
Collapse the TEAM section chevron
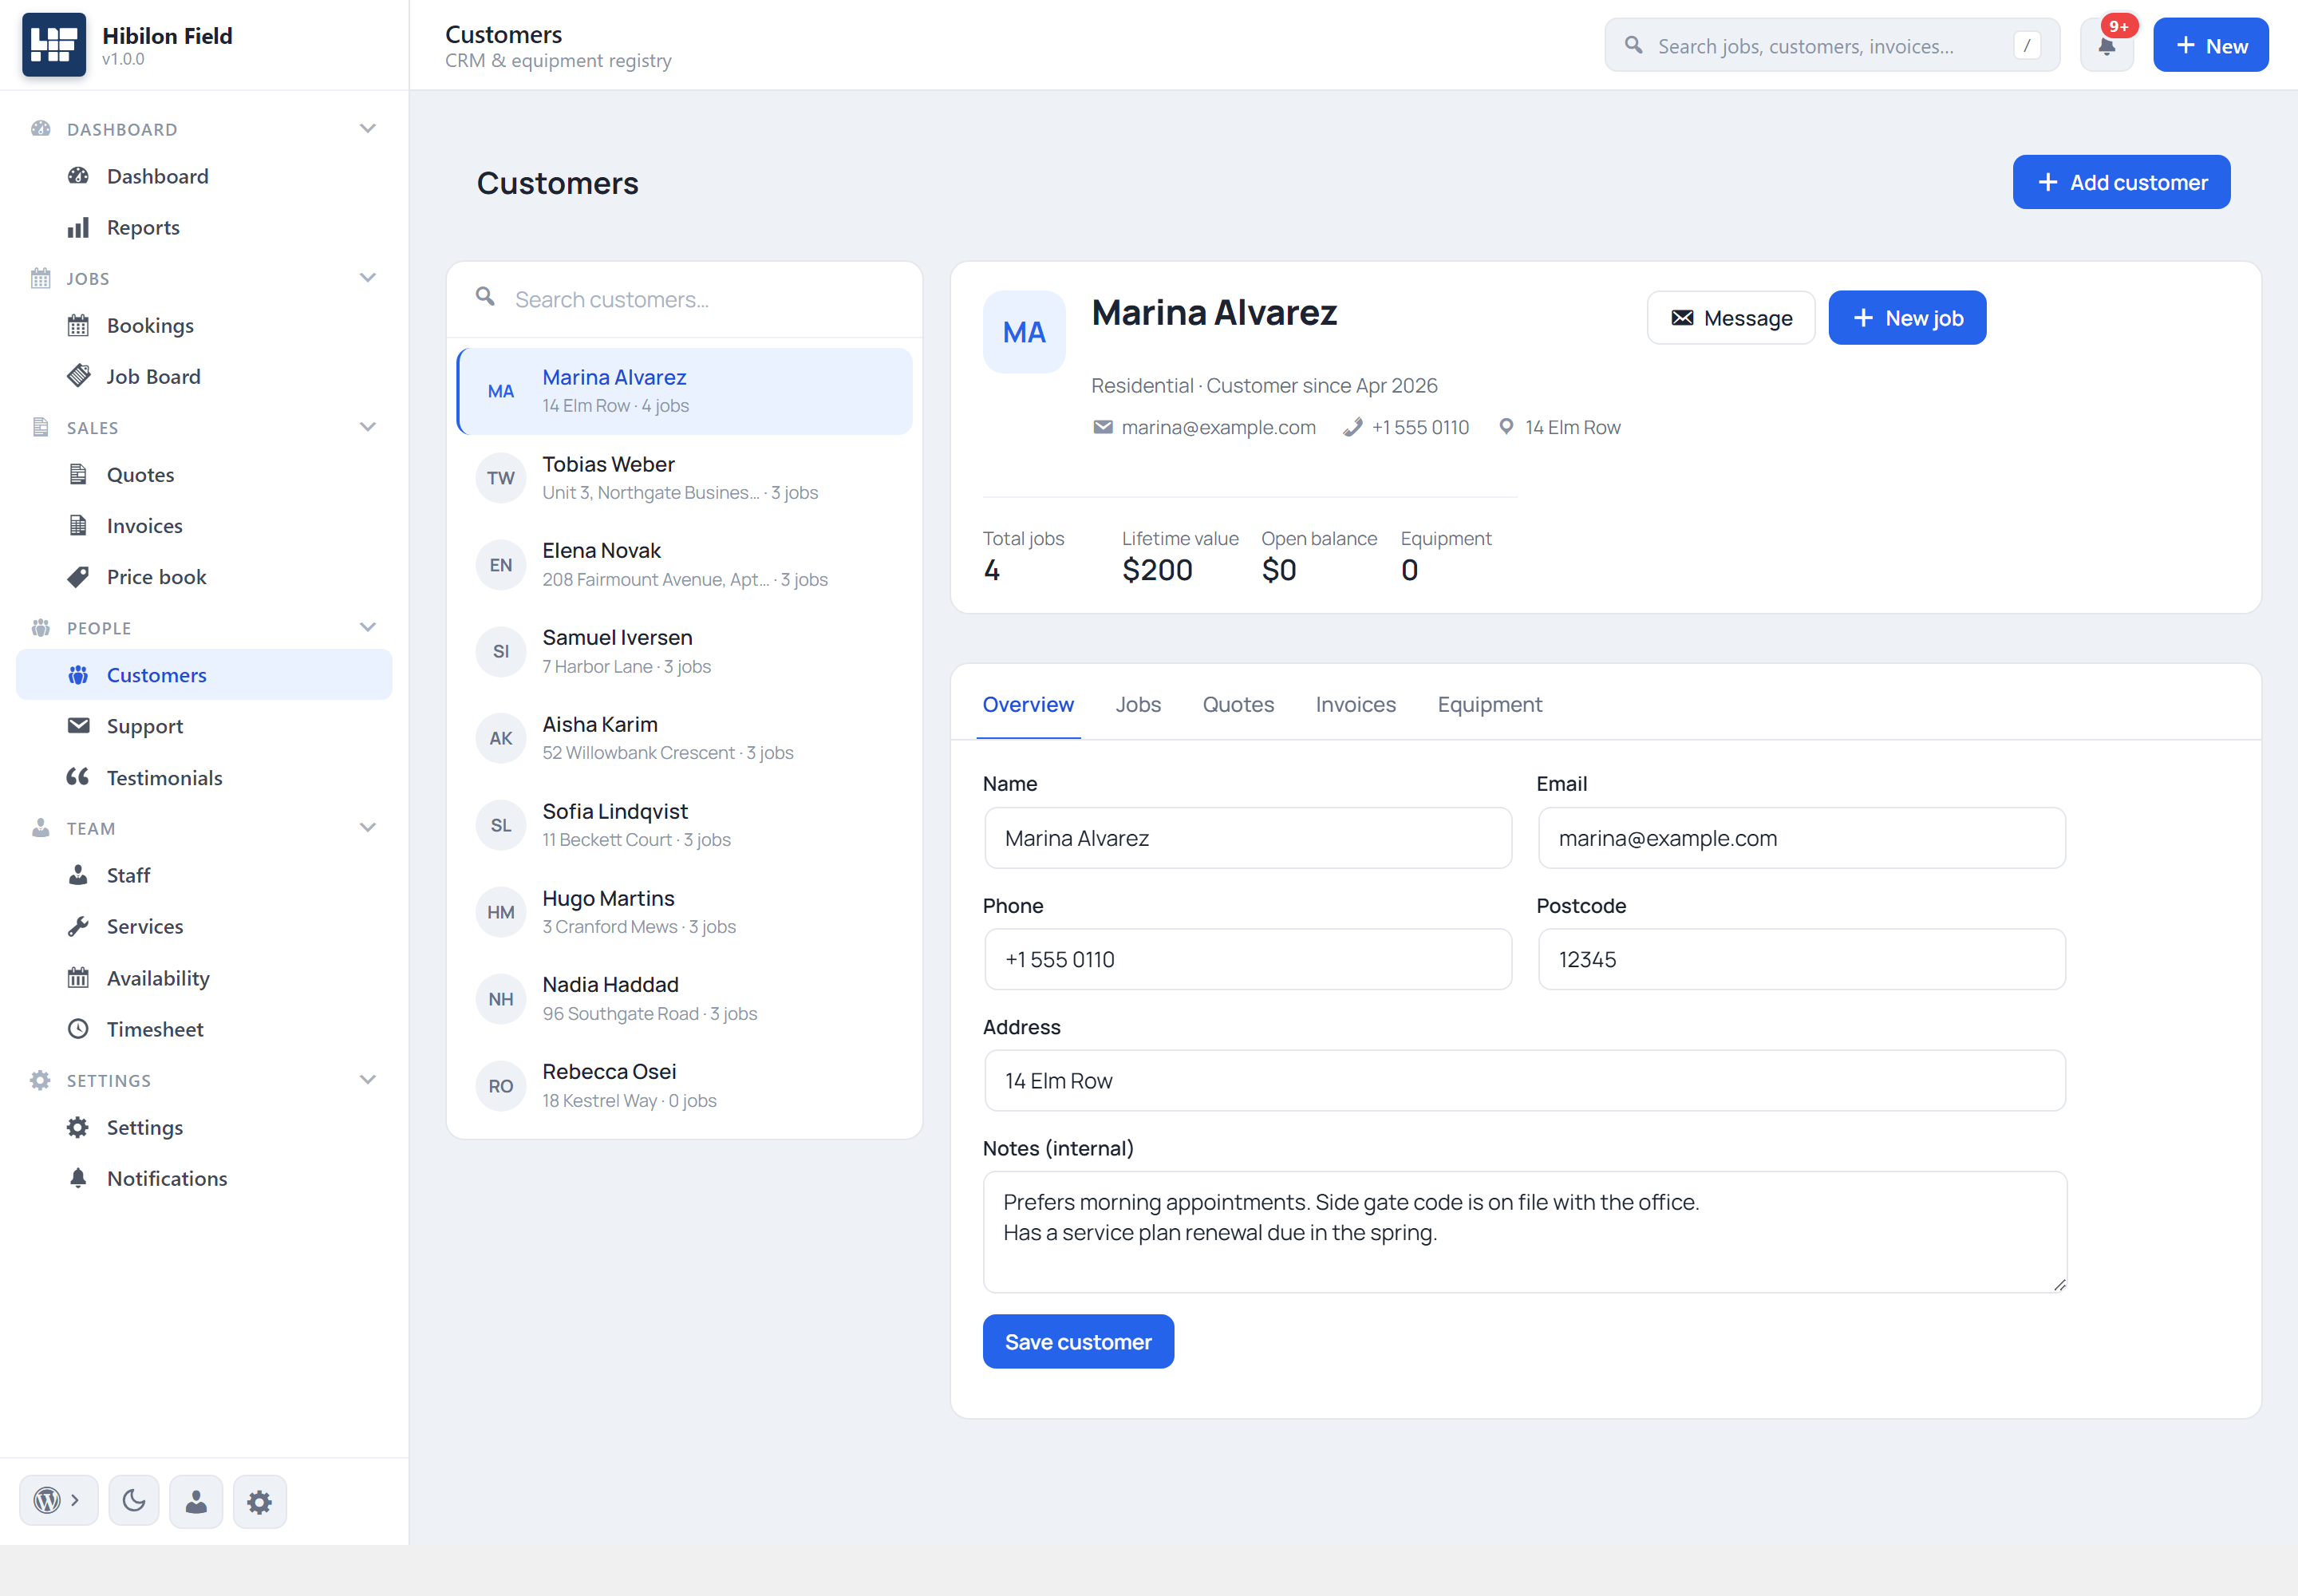coord(368,827)
